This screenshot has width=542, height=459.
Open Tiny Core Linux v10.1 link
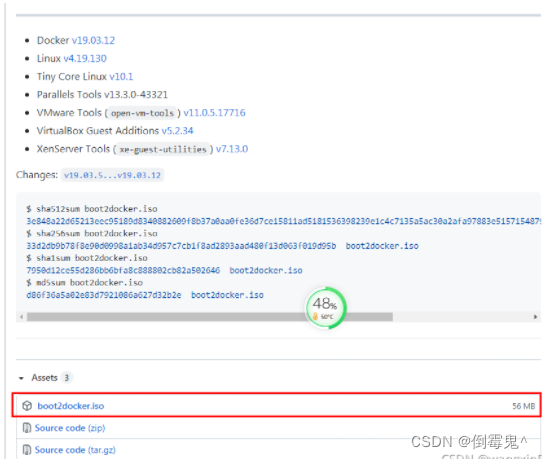pyautogui.click(x=121, y=76)
